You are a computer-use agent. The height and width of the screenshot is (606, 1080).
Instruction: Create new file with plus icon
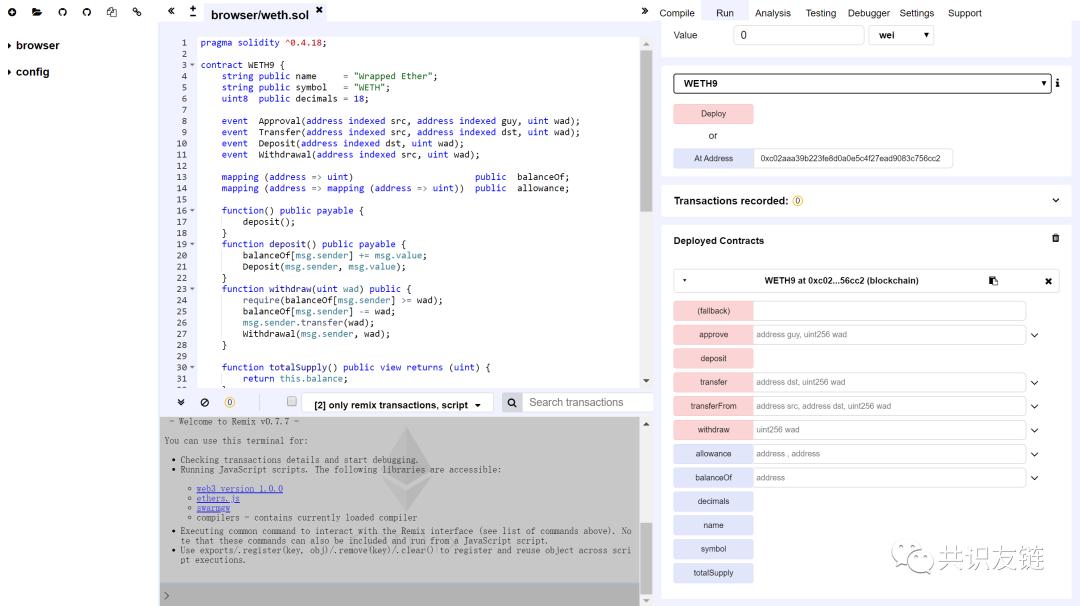coord(12,12)
